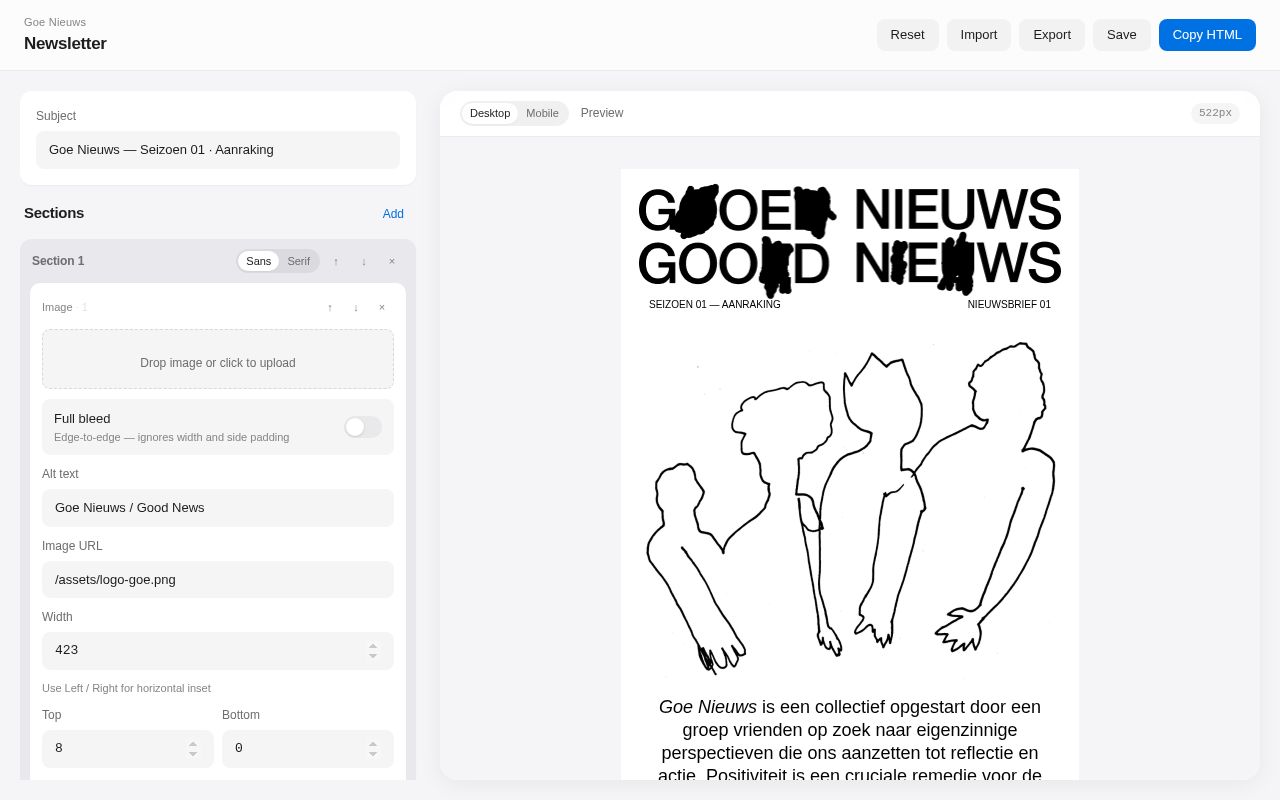Click the Subject input field
This screenshot has width=1280, height=800.
click(x=218, y=150)
